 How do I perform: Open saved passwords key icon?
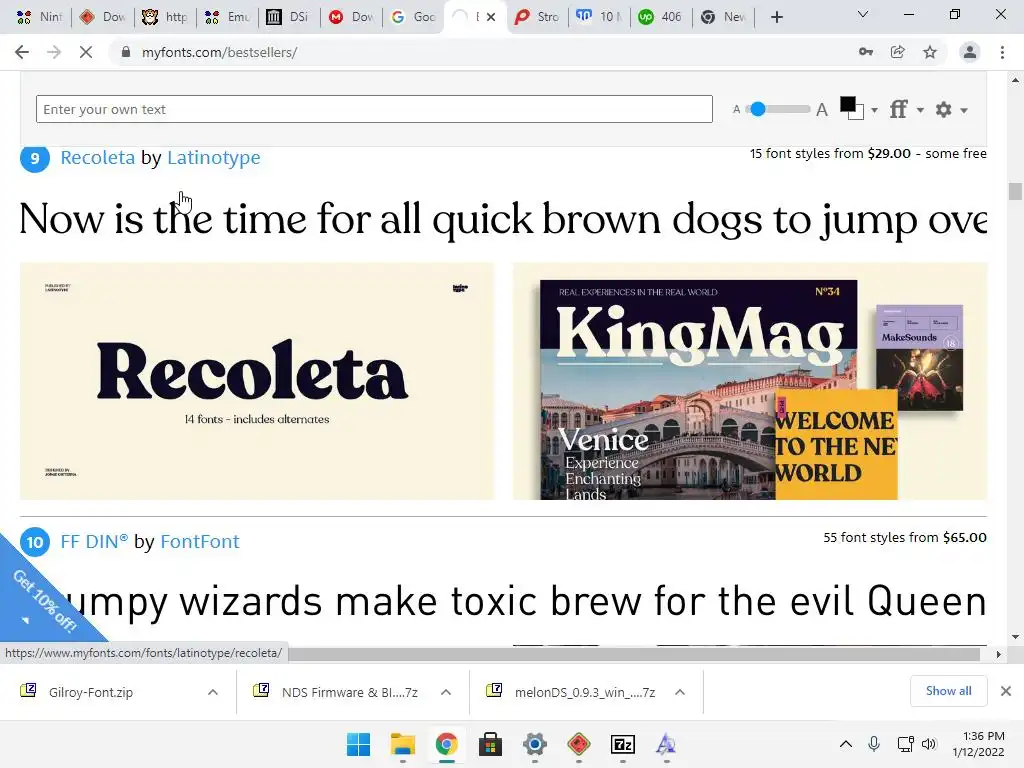866,52
